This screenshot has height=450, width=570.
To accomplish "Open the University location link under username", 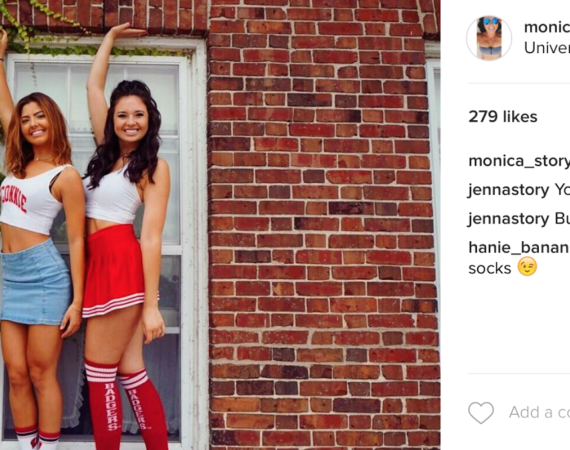I will click(547, 48).
